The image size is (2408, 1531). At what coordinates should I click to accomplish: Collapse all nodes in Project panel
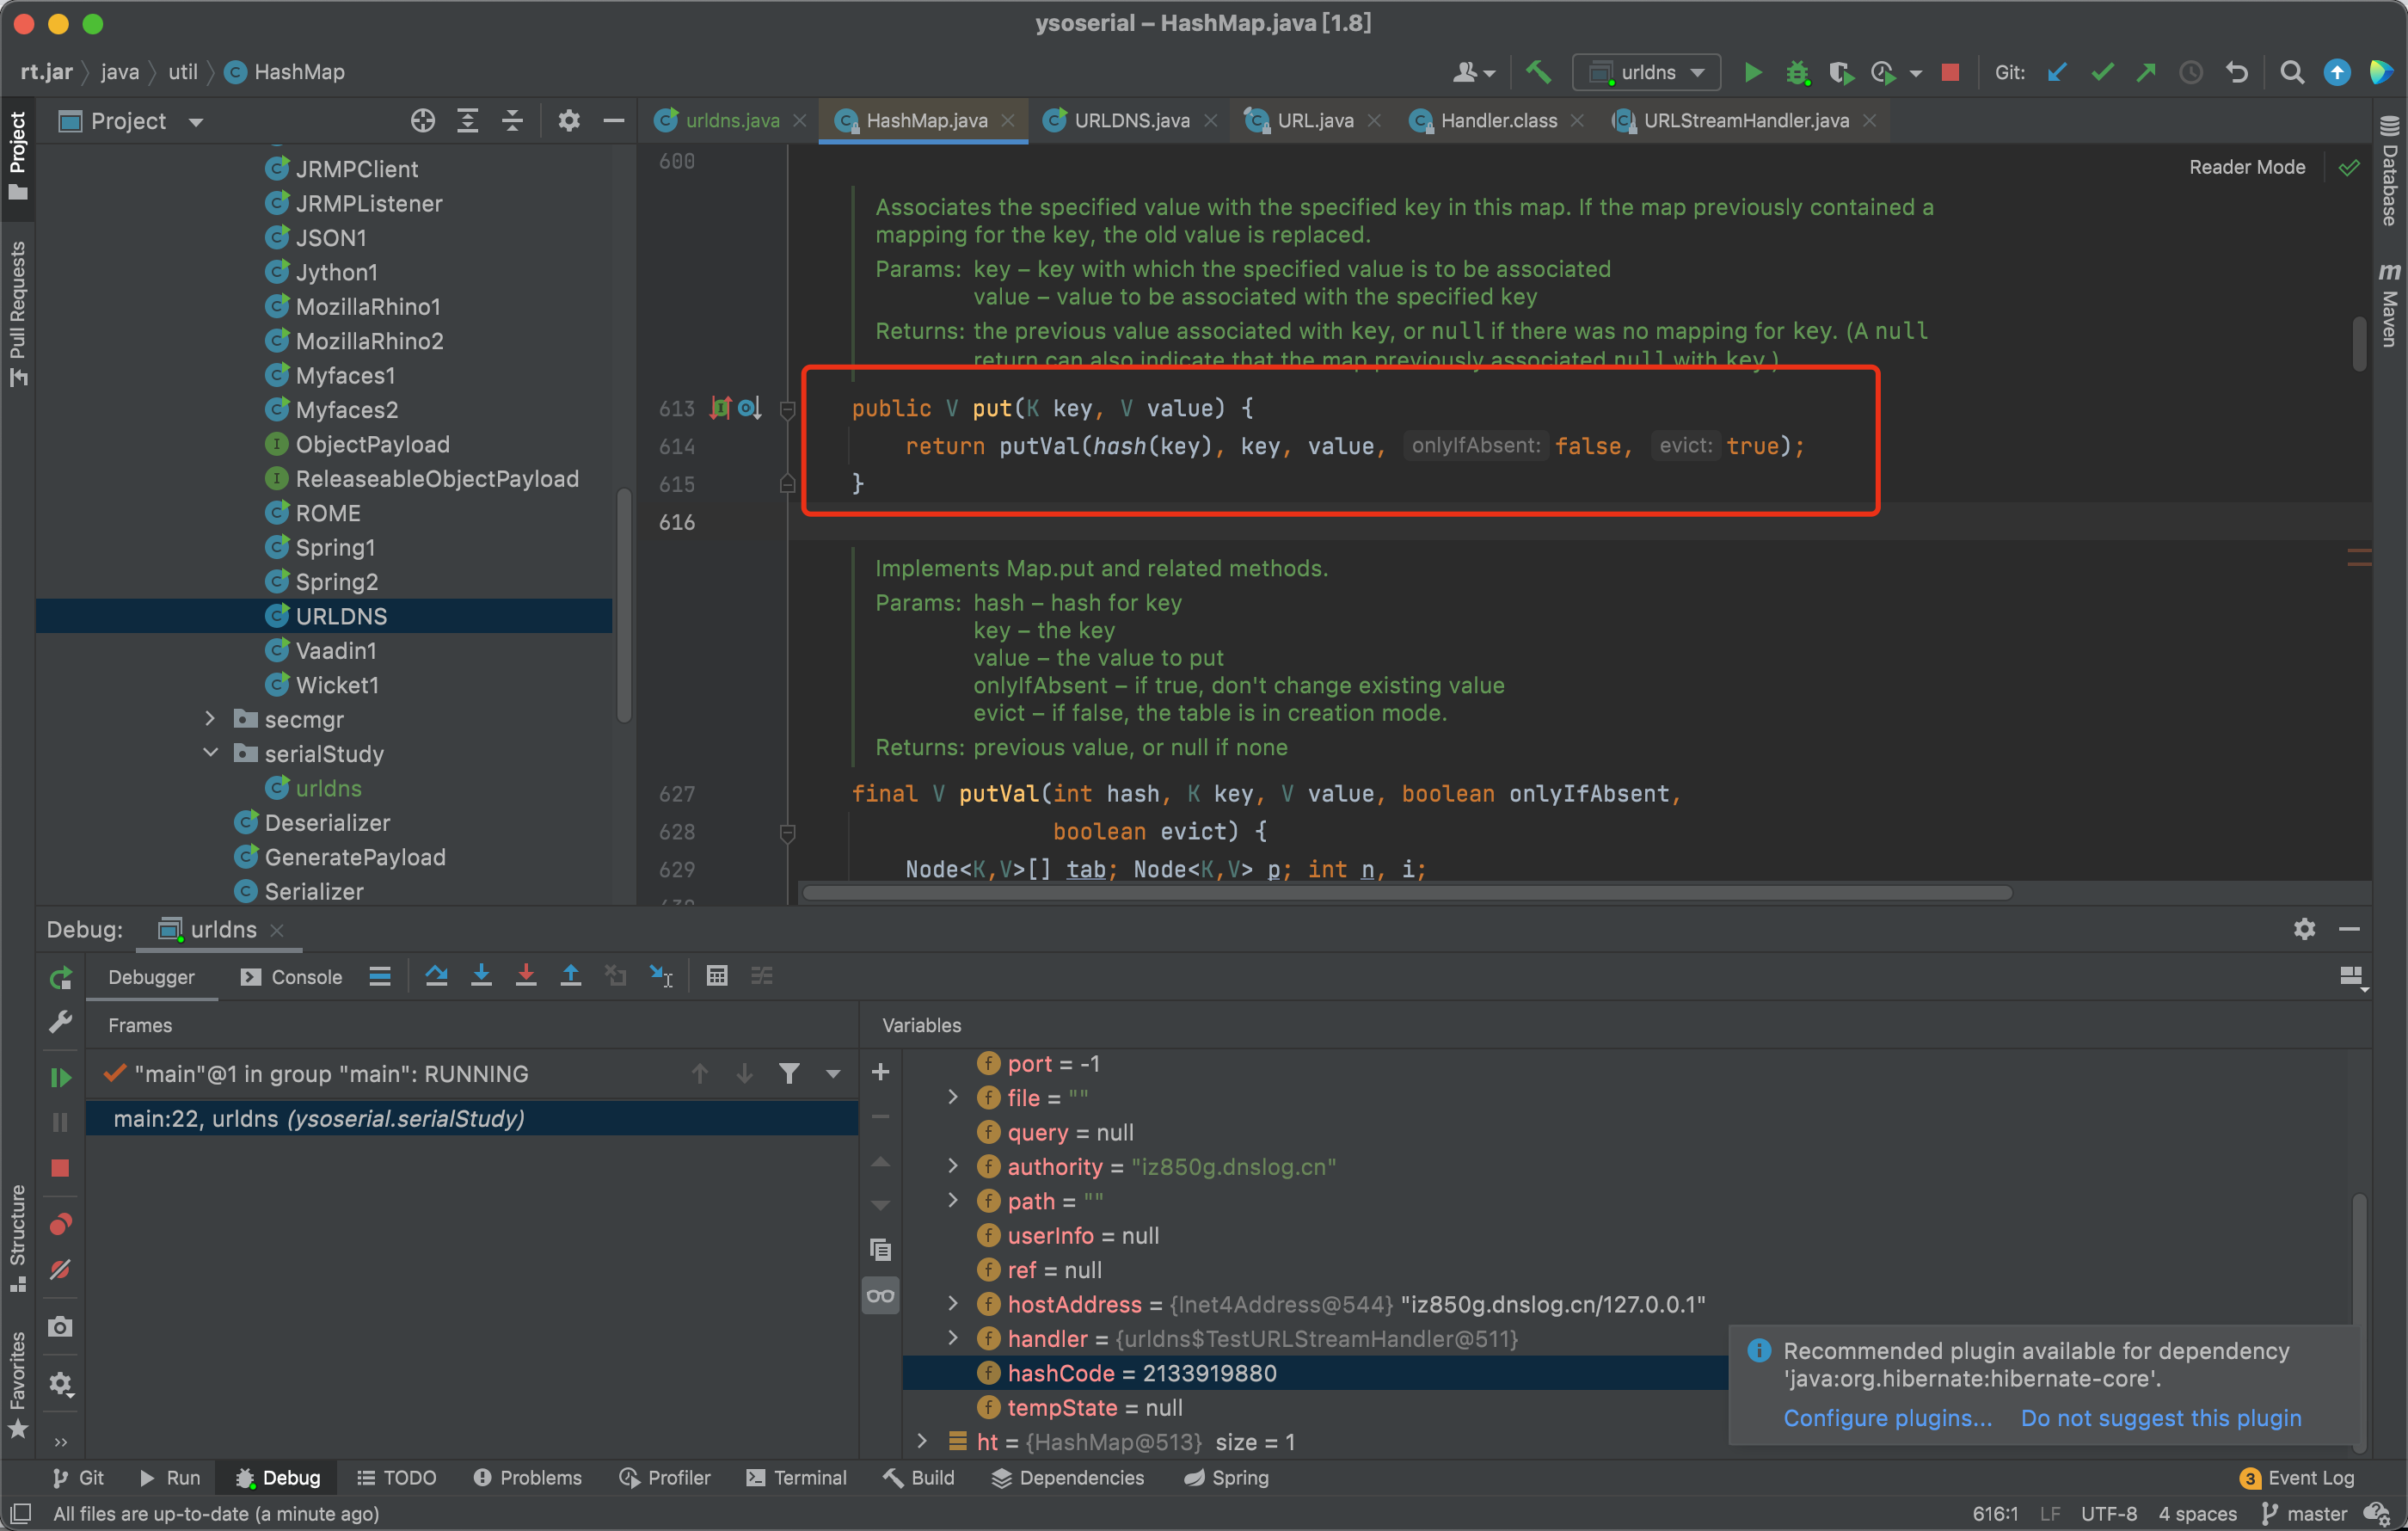(512, 121)
